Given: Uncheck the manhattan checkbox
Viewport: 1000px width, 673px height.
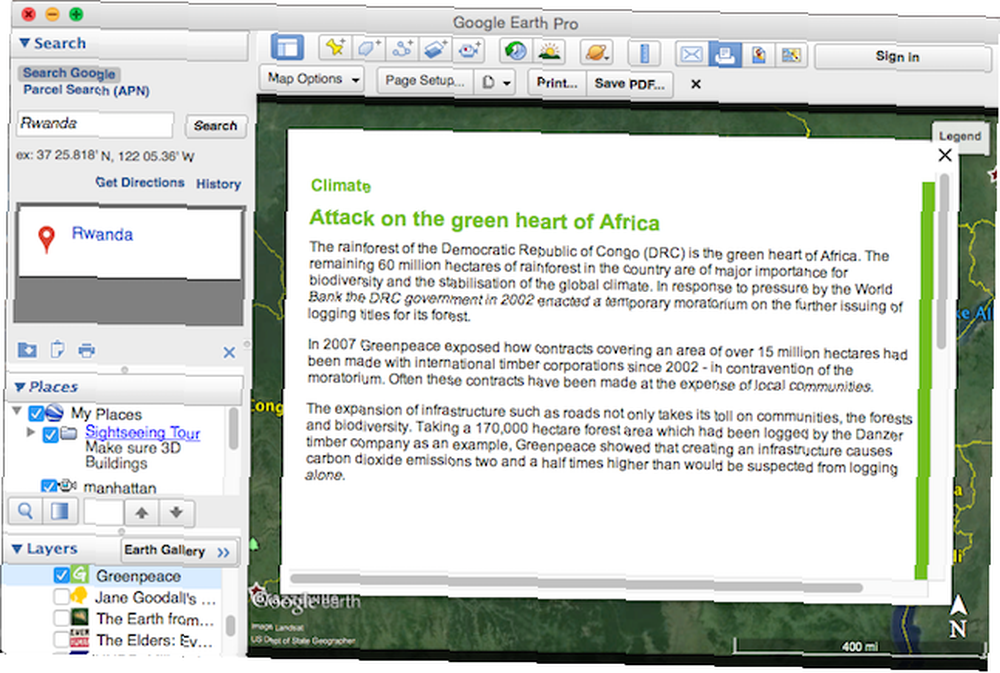Looking at the screenshot, I should tap(48, 487).
